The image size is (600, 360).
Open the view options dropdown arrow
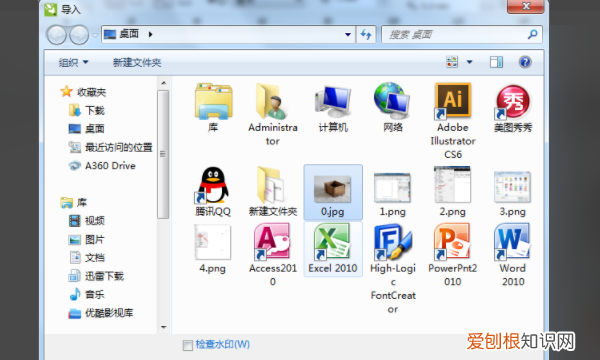[470, 62]
